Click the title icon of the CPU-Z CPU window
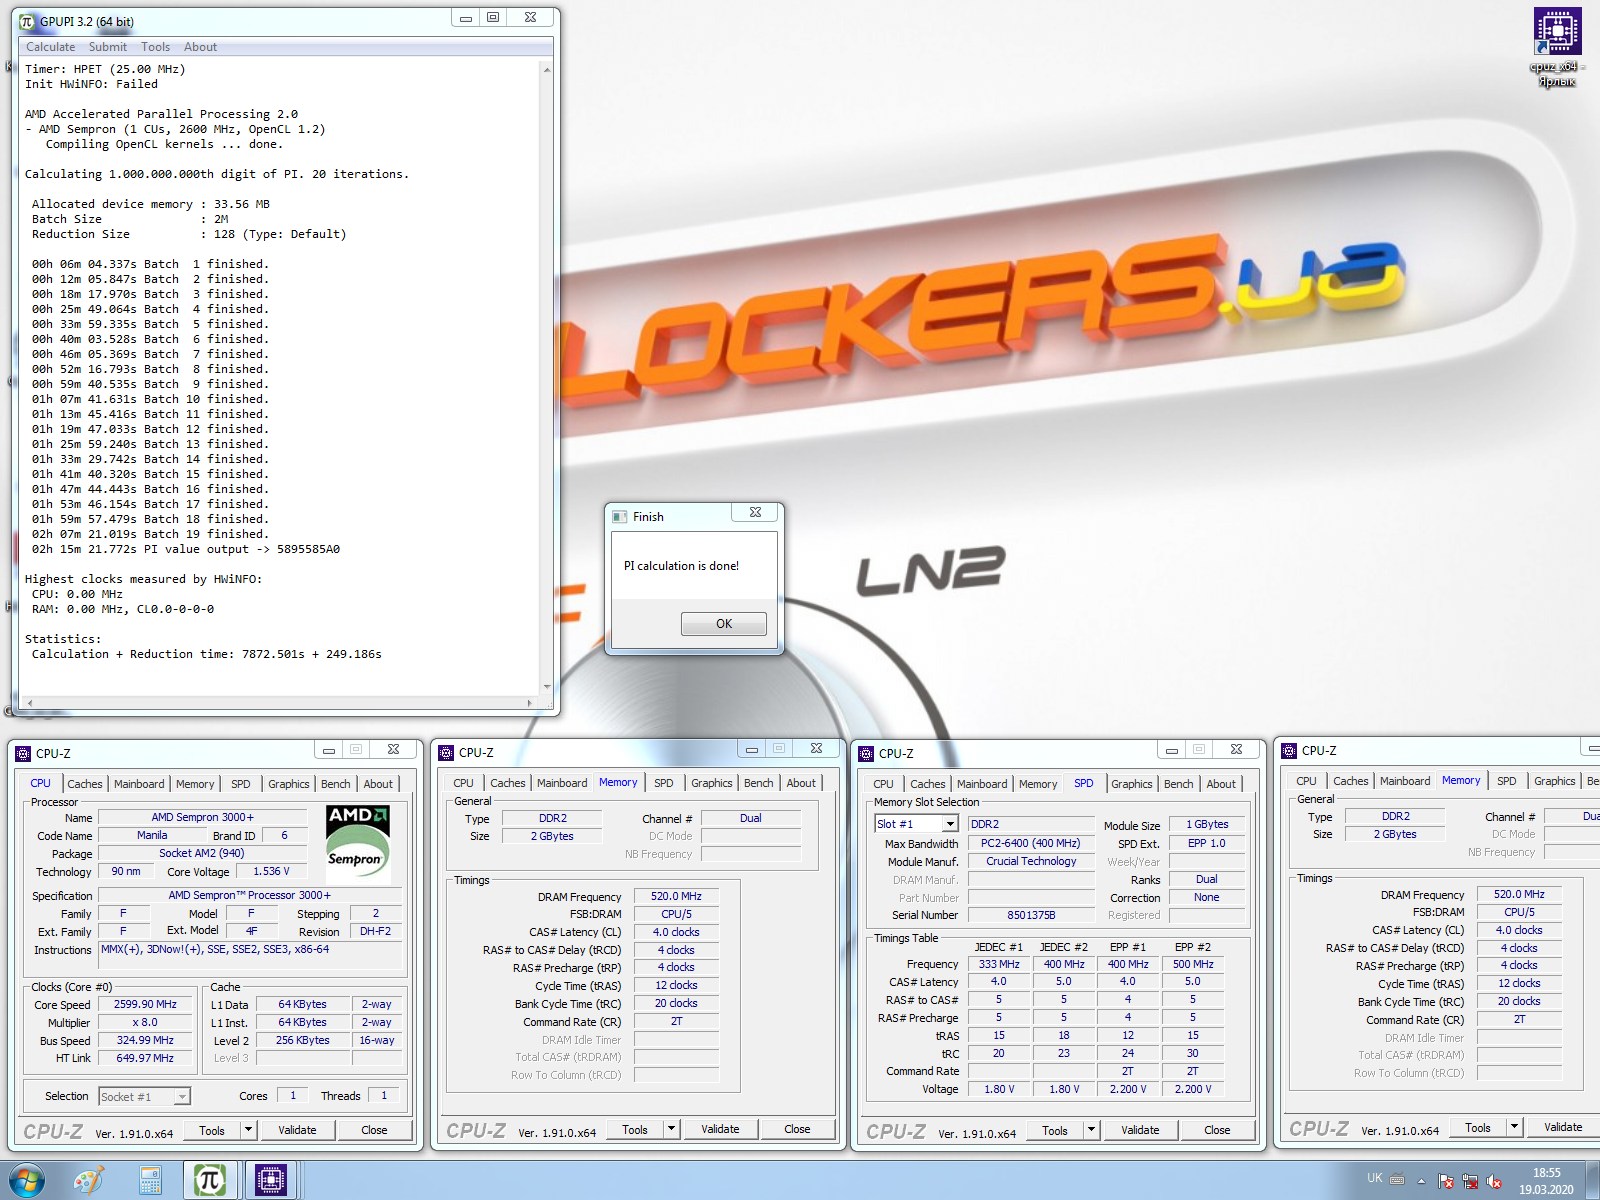This screenshot has height=1200, width=1600. coord(23,753)
